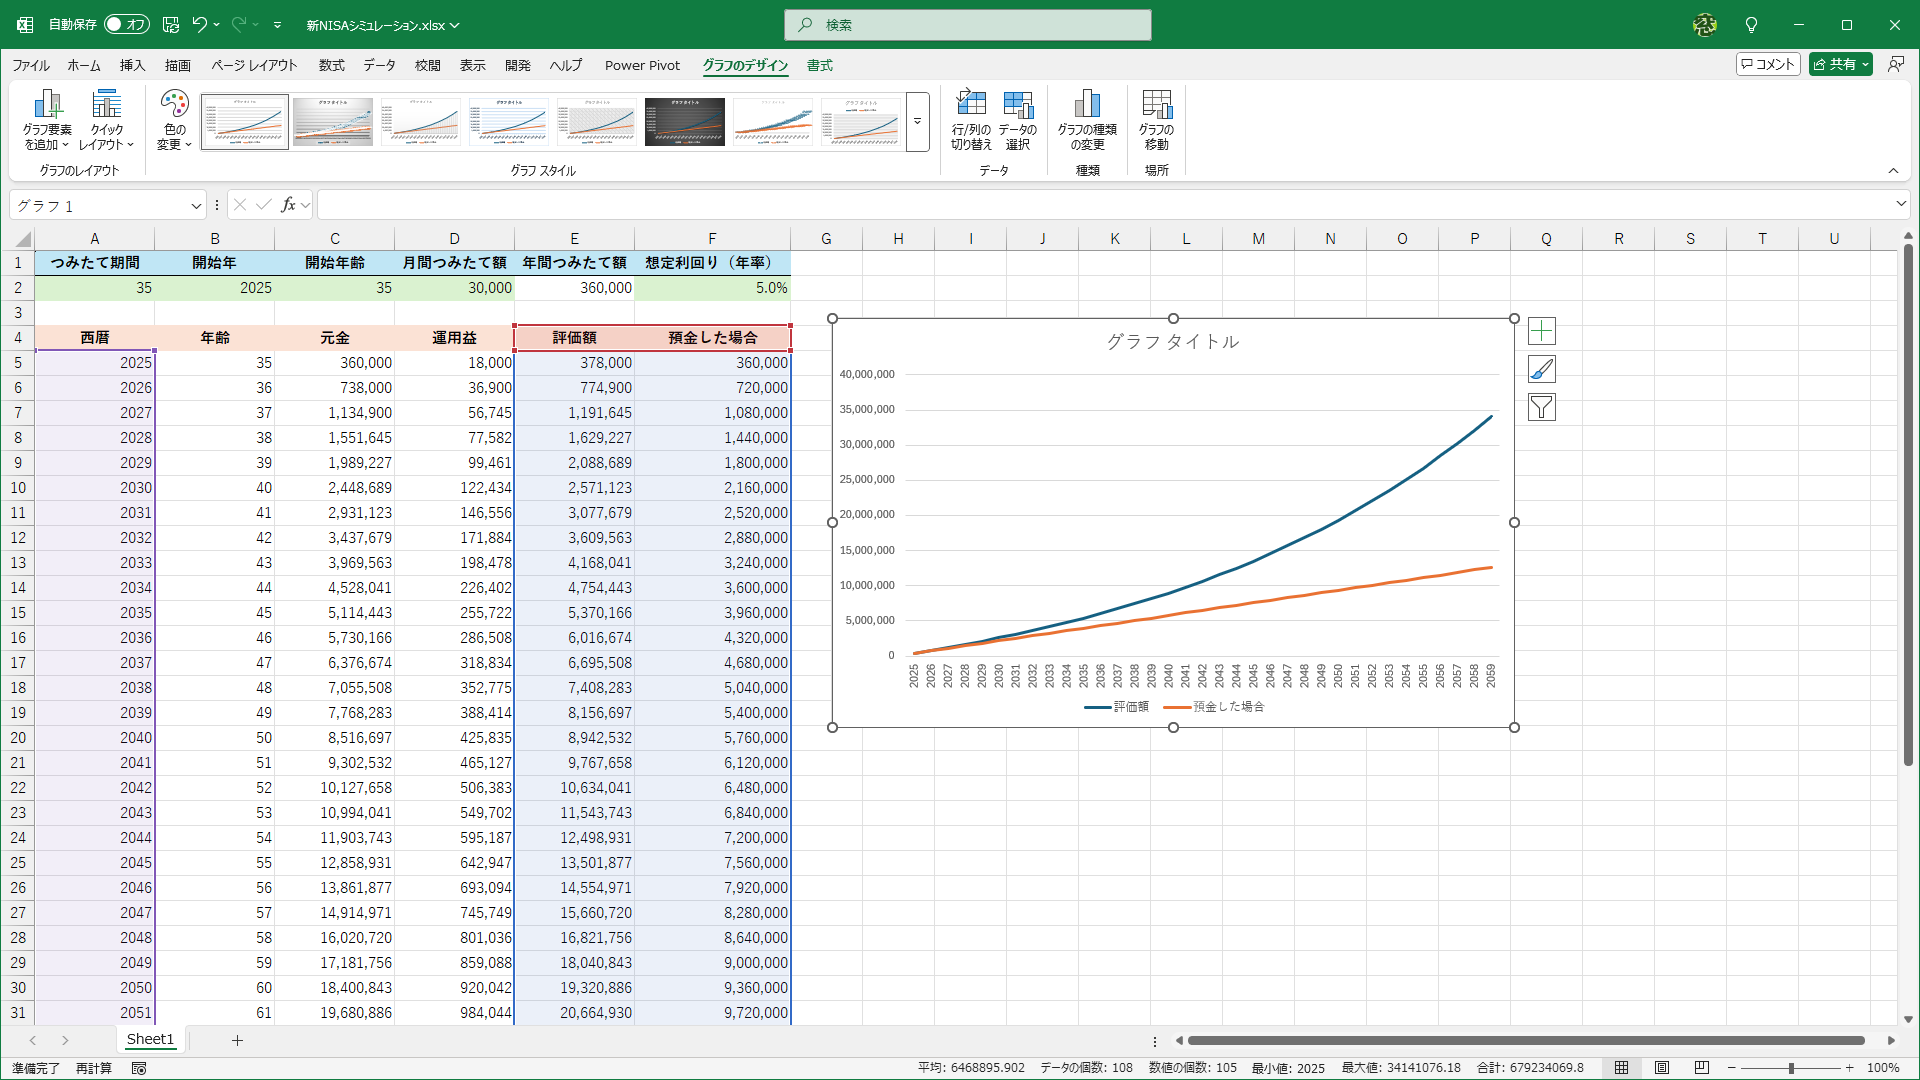Expand the chart styles gallery
This screenshot has width=1920, height=1080.
coord(917,122)
